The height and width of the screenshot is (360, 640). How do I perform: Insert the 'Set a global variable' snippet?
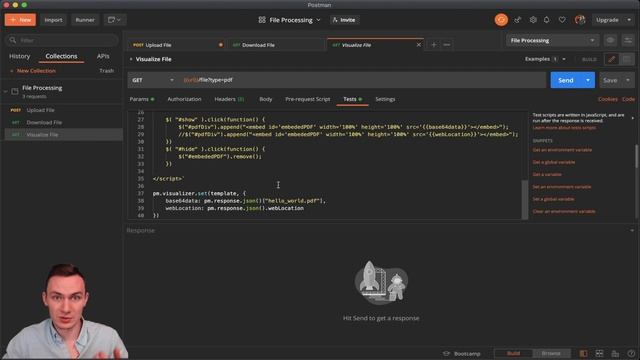point(553,199)
